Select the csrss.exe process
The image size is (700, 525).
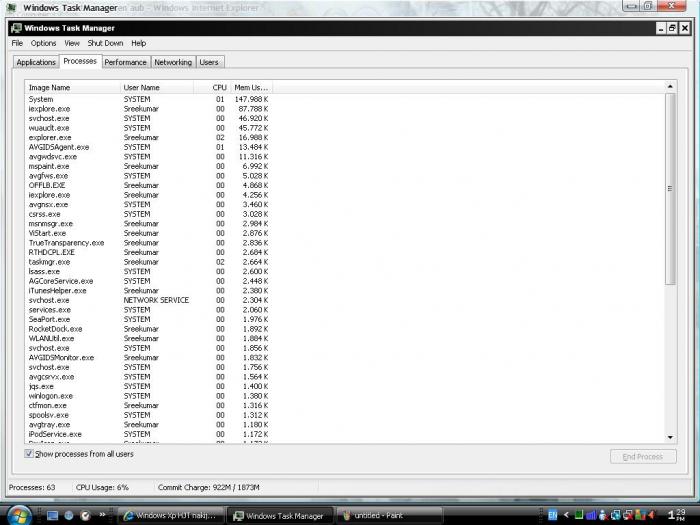(x=149, y=214)
